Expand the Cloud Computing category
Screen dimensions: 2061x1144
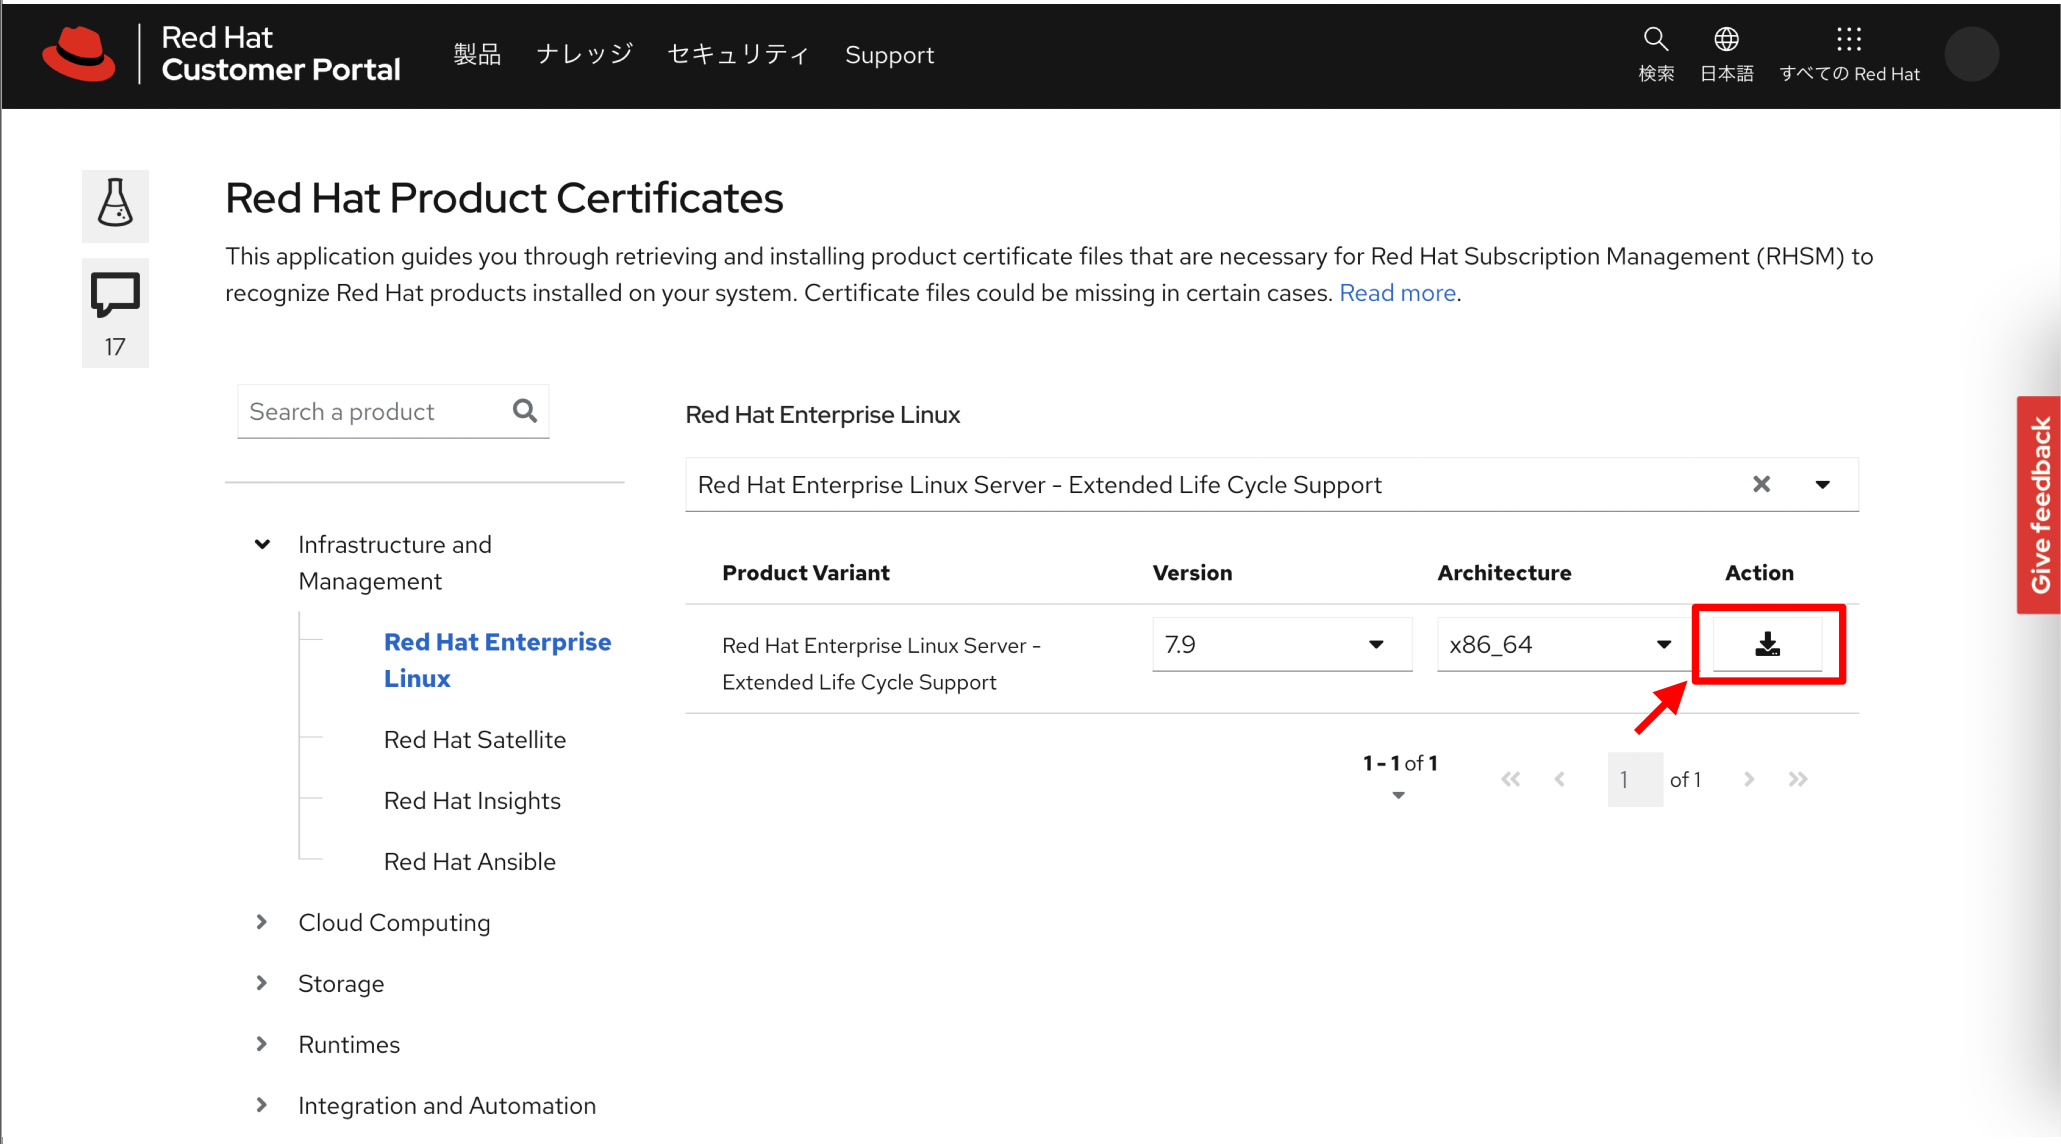pos(262,922)
